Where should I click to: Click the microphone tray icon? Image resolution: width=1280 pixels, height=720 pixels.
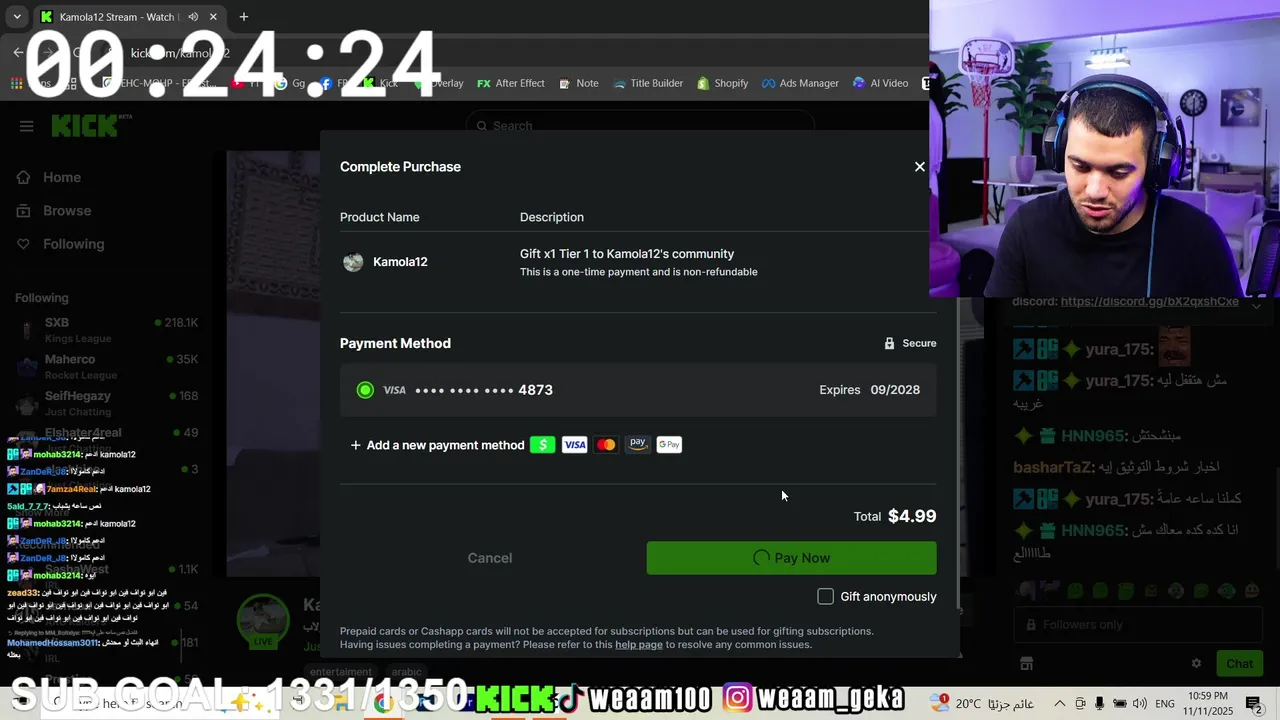coord(1099,704)
